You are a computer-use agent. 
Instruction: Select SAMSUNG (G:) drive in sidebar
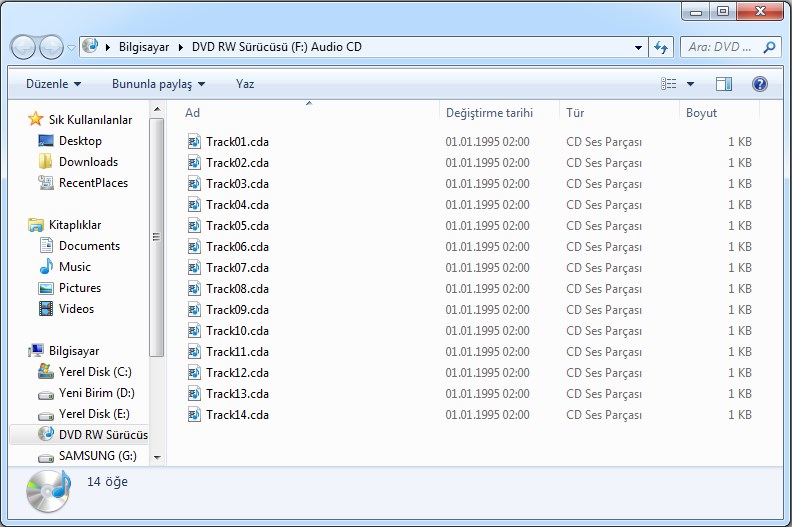97,456
